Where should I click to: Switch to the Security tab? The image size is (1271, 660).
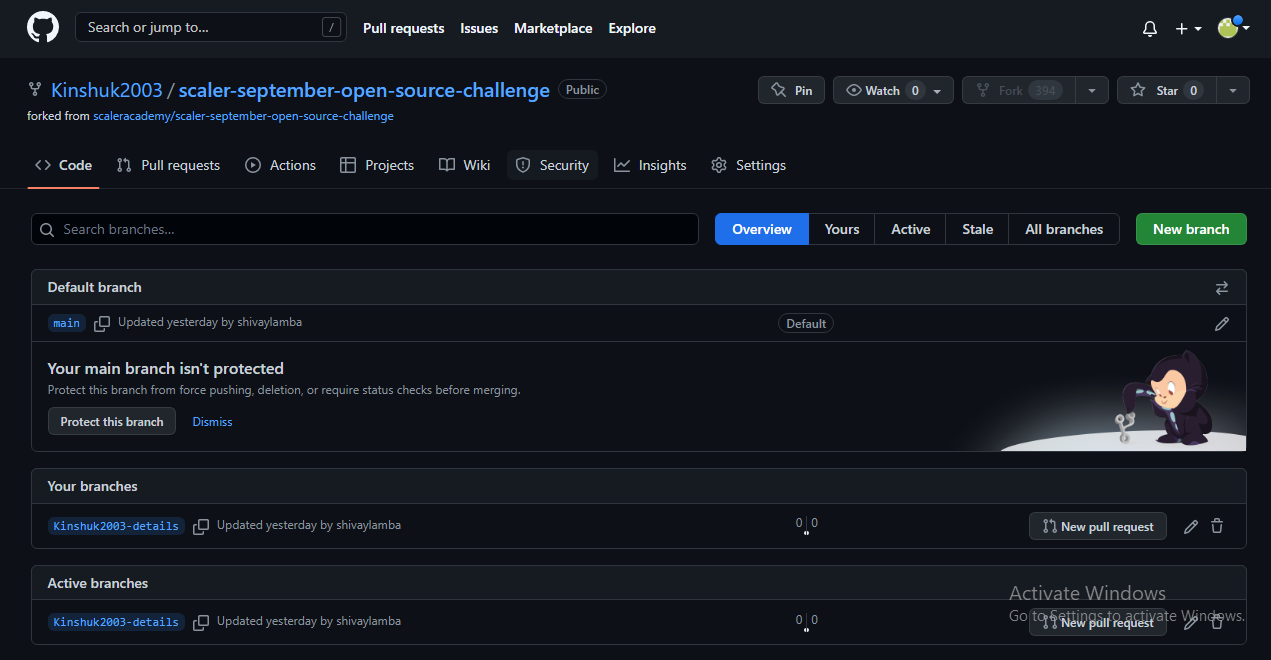[552, 165]
